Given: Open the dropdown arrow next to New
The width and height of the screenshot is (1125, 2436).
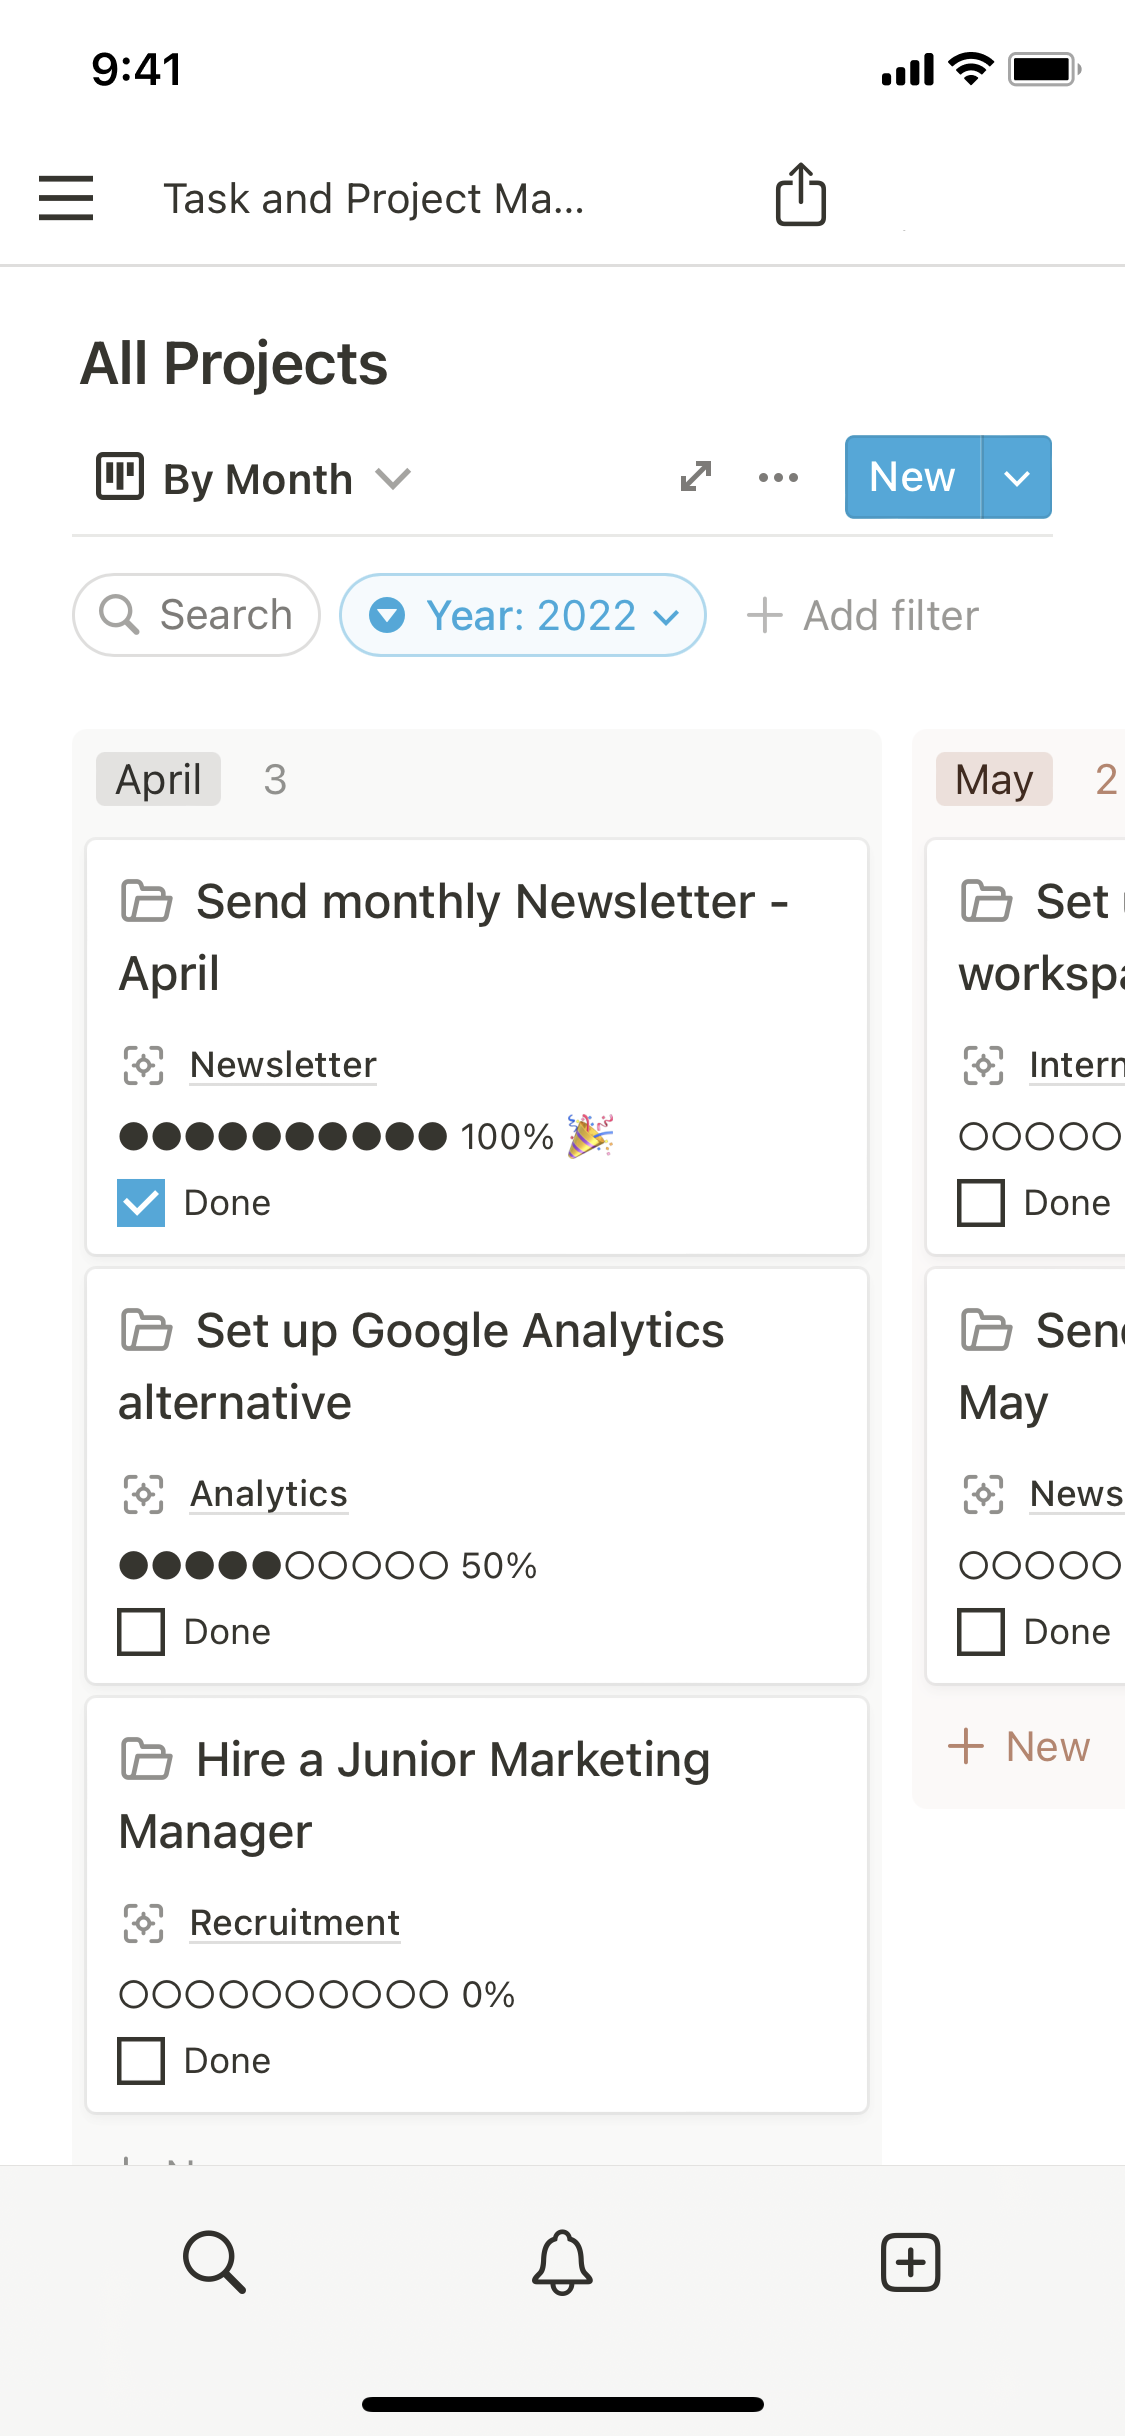Looking at the screenshot, I should [x=1017, y=478].
